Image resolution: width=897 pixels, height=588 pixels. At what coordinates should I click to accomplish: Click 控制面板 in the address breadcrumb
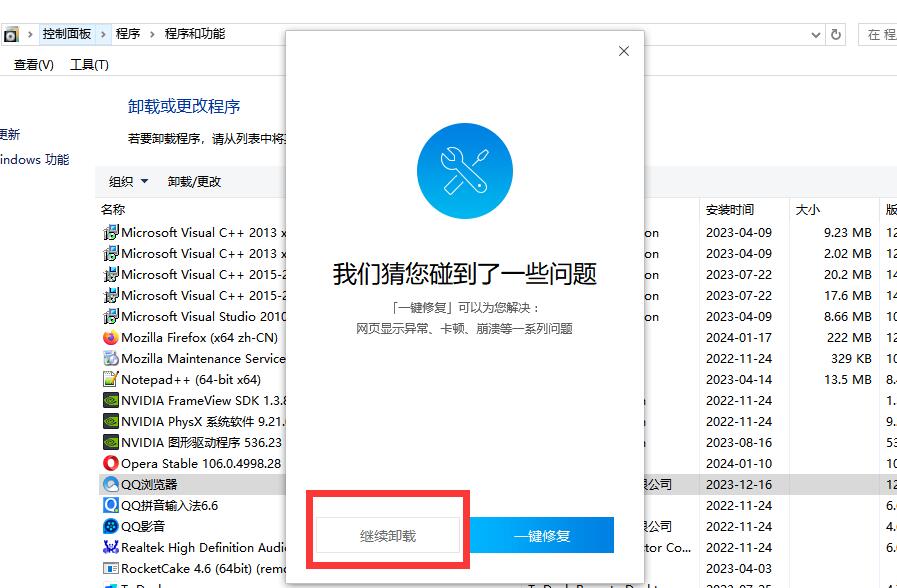click(67, 34)
